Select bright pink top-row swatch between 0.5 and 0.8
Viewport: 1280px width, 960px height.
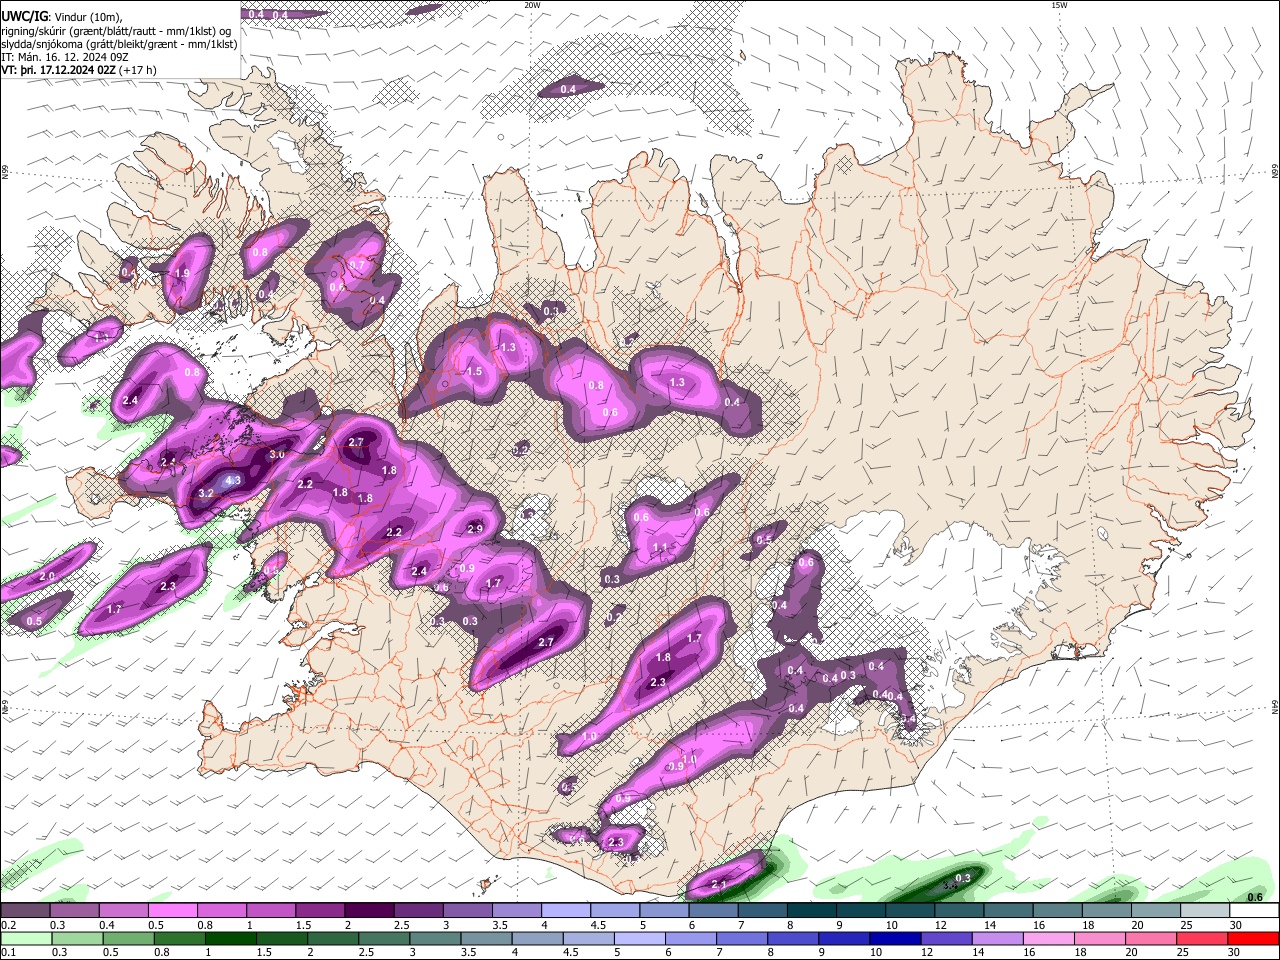pos(172,911)
